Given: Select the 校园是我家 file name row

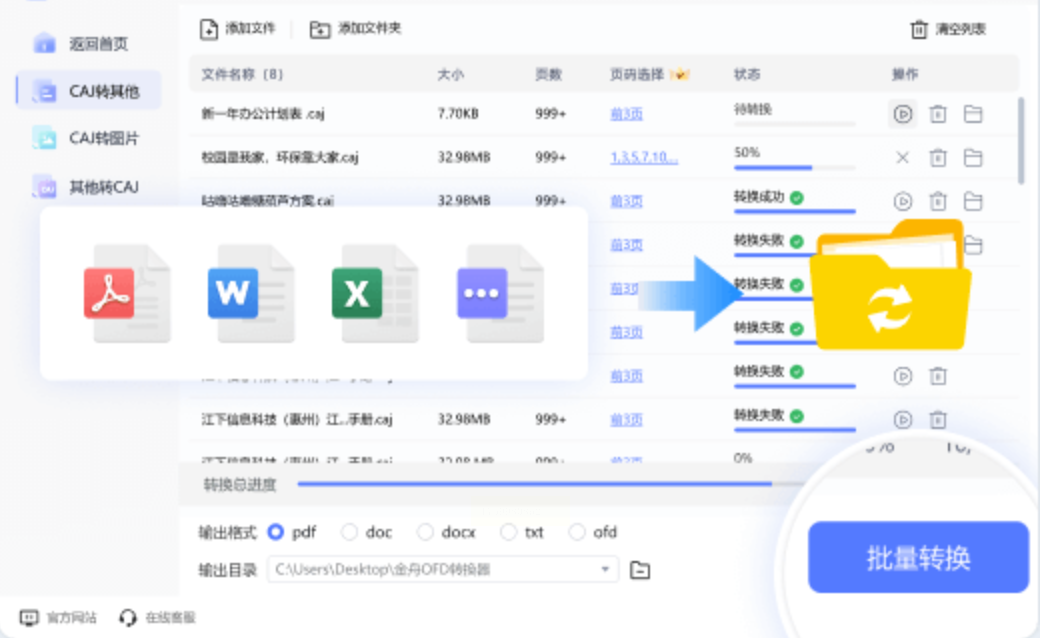Looking at the screenshot, I should 280,158.
